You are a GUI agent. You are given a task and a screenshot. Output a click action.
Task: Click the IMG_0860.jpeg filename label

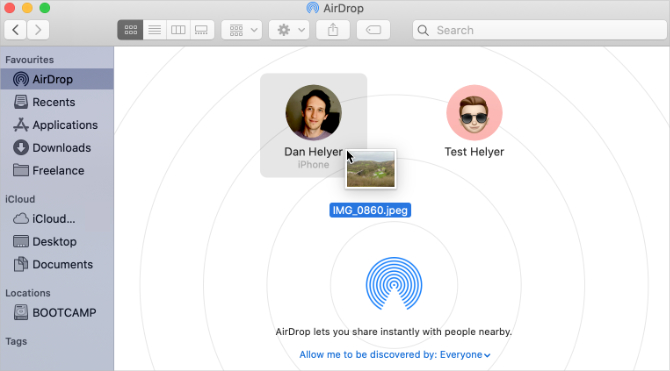(x=370, y=210)
